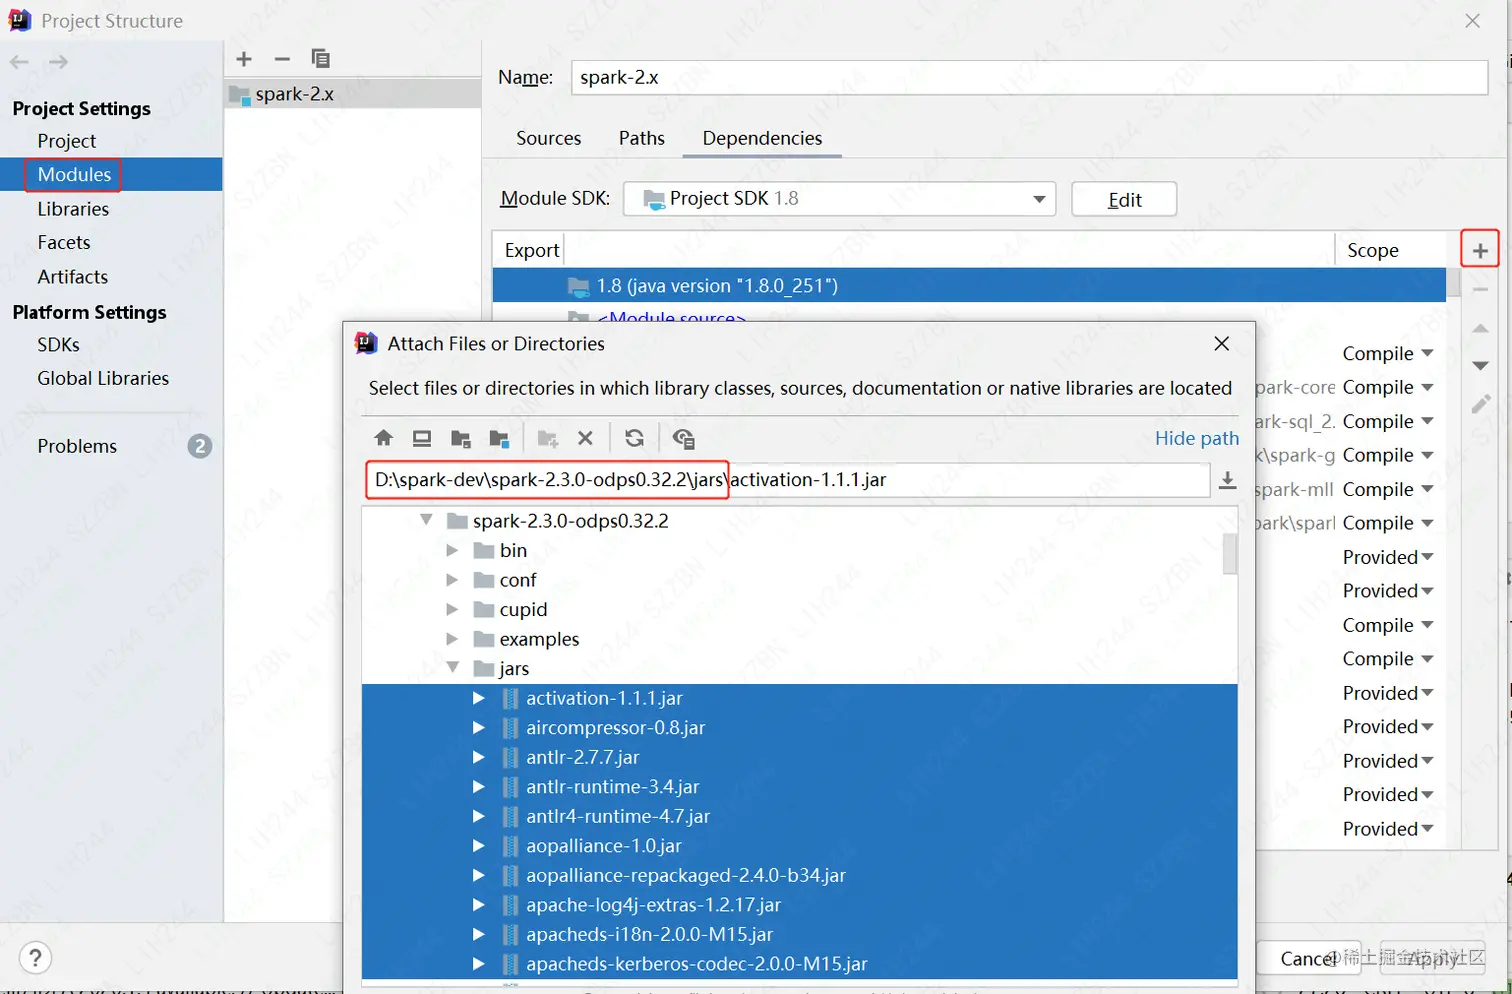Select the 1.8 java version row

tap(969, 285)
